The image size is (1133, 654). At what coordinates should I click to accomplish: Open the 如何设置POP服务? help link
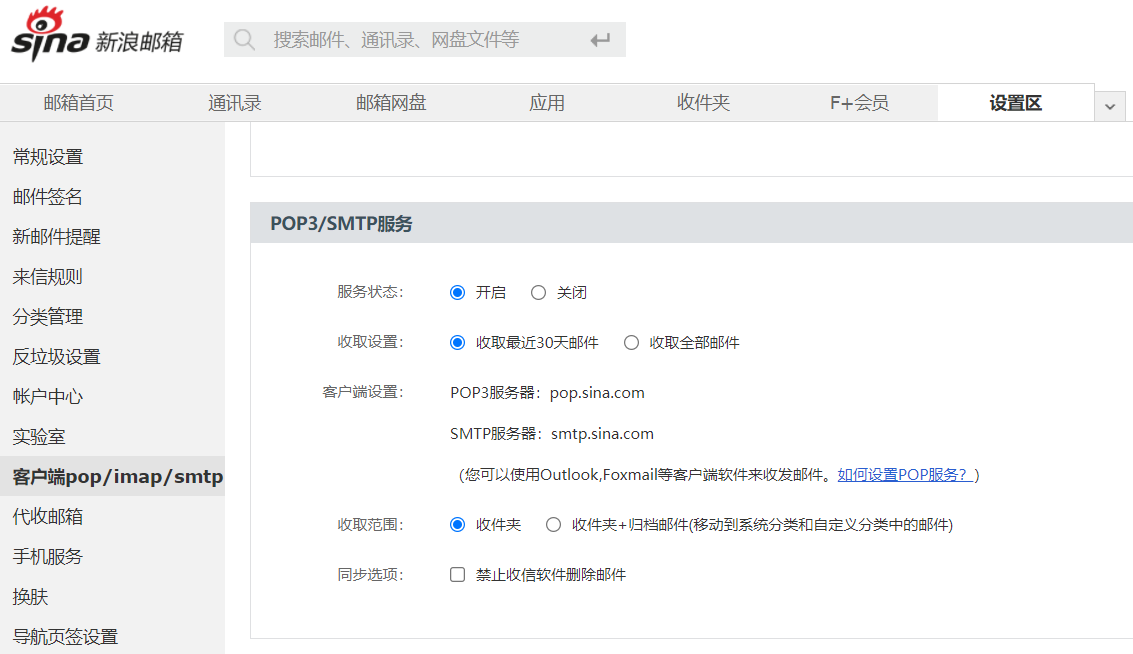point(905,475)
